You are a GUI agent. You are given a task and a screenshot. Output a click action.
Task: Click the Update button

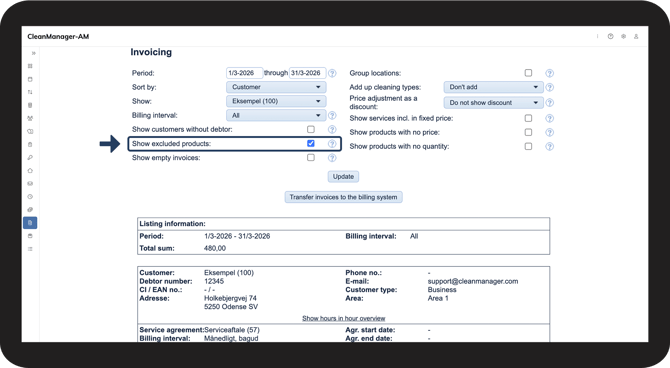pyautogui.click(x=343, y=177)
